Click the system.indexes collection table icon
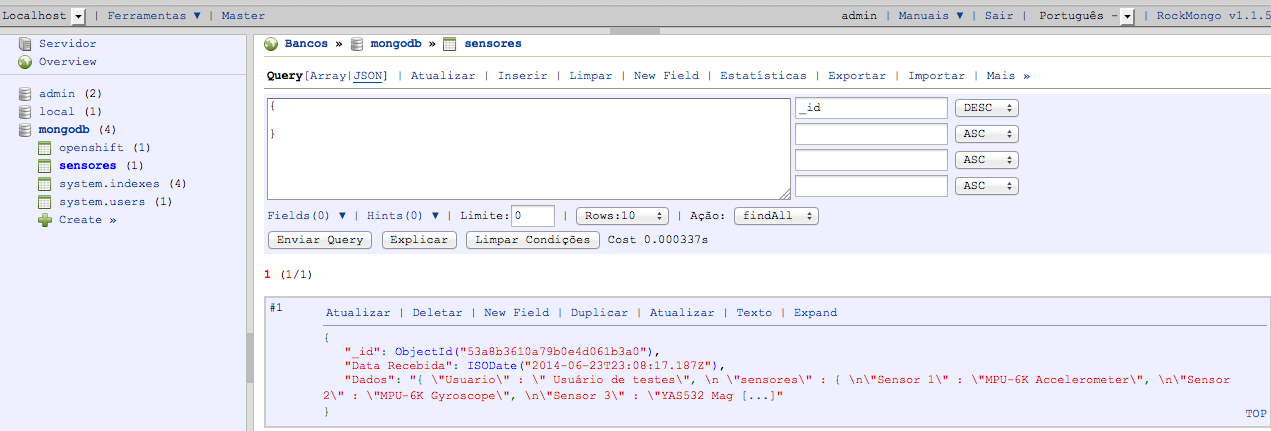The height and width of the screenshot is (431, 1271). tap(44, 184)
